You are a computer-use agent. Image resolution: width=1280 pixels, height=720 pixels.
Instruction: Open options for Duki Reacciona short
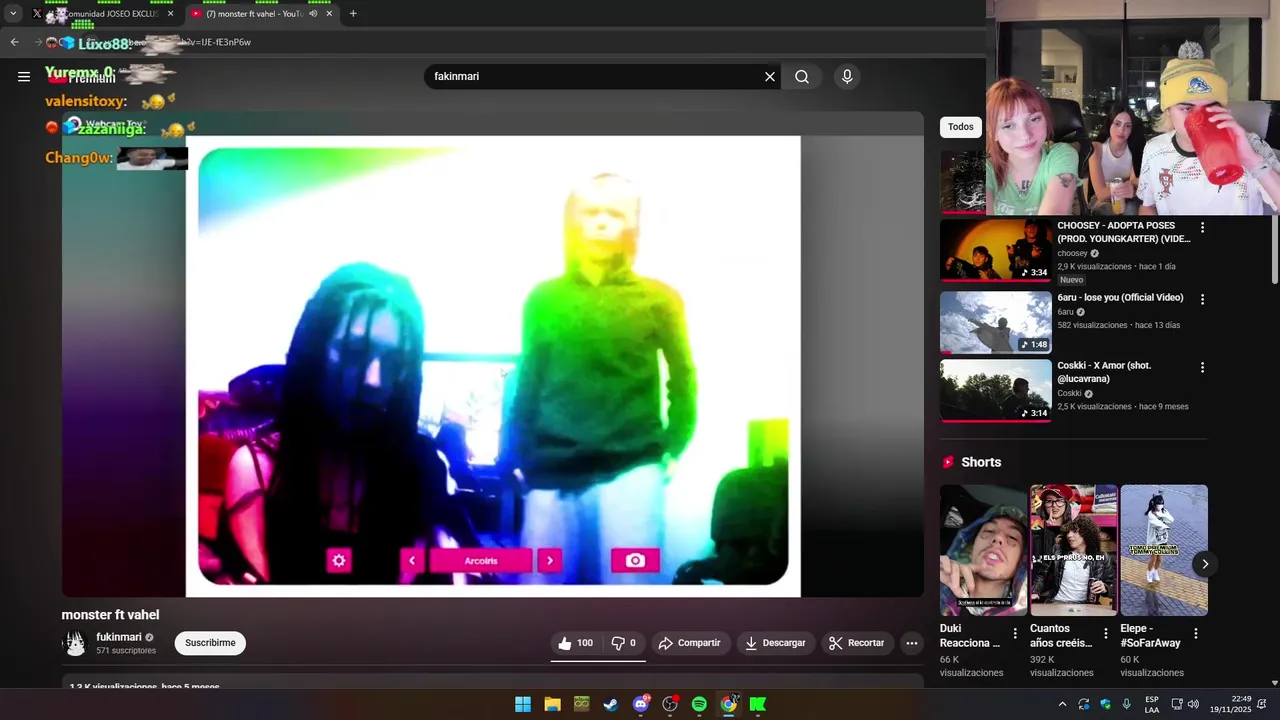pyautogui.click(x=1015, y=634)
